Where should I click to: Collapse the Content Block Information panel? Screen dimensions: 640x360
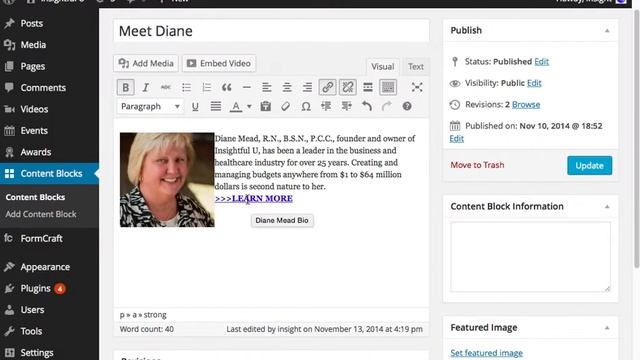607,207
